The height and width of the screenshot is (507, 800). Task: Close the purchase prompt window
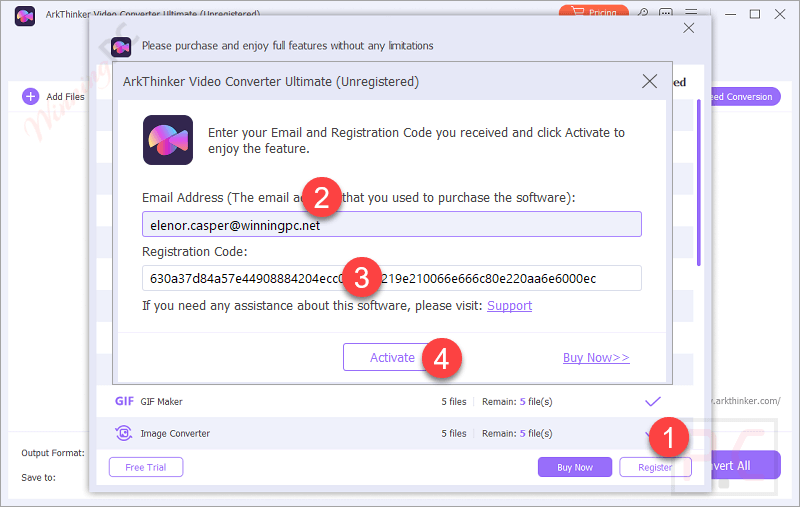[x=688, y=28]
